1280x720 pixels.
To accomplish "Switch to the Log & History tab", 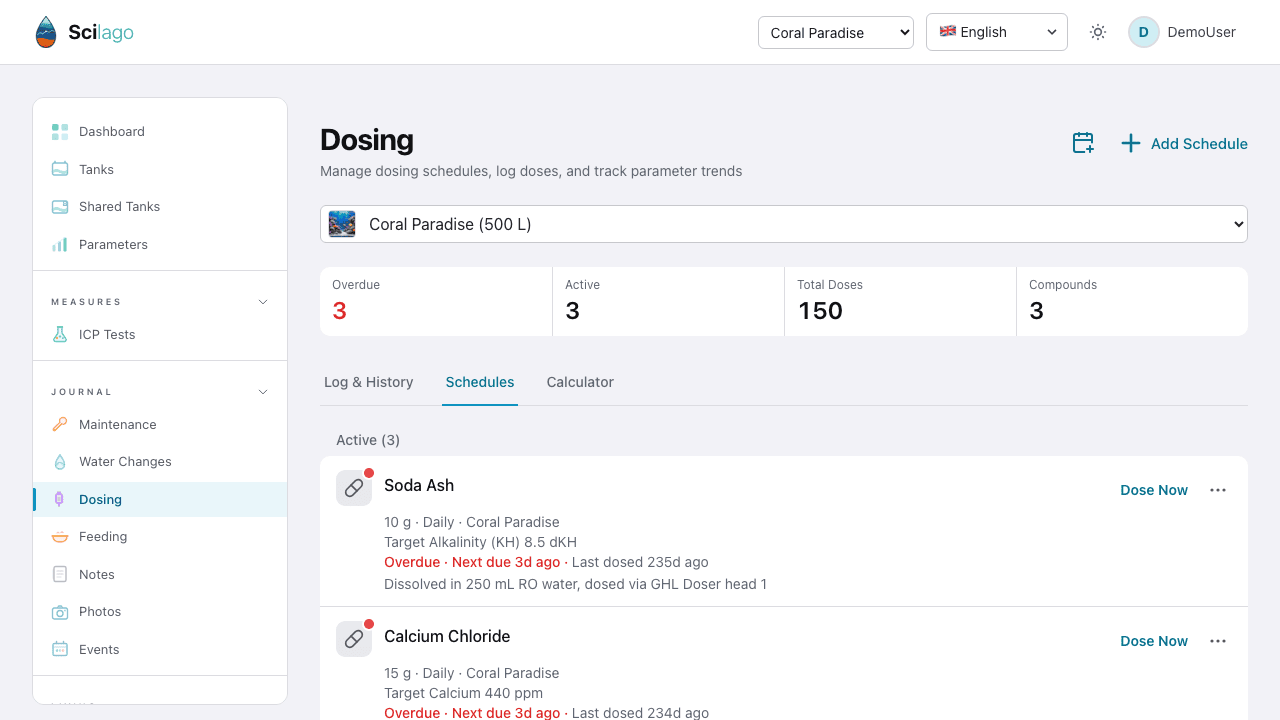I will (x=369, y=382).
